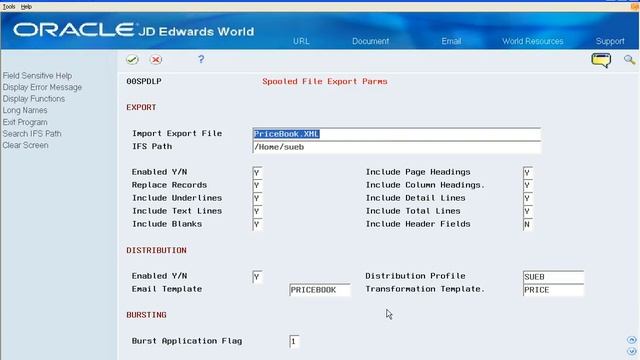Screen dimensions: 640x360
Task: Click Include Detail Lines field
Action: pyautogui.click(x=527, y=199)
